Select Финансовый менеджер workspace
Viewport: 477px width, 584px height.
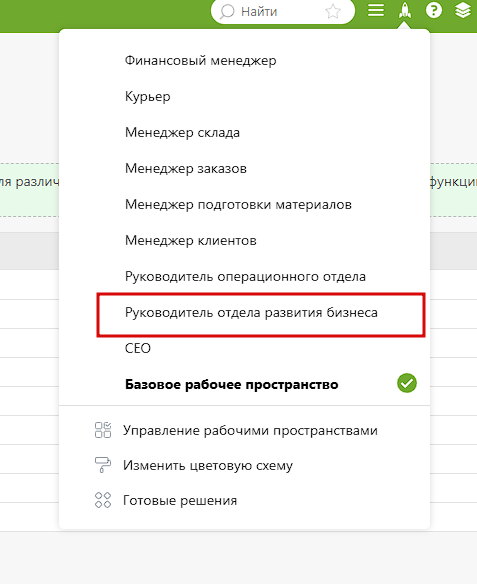pos(200,60)
